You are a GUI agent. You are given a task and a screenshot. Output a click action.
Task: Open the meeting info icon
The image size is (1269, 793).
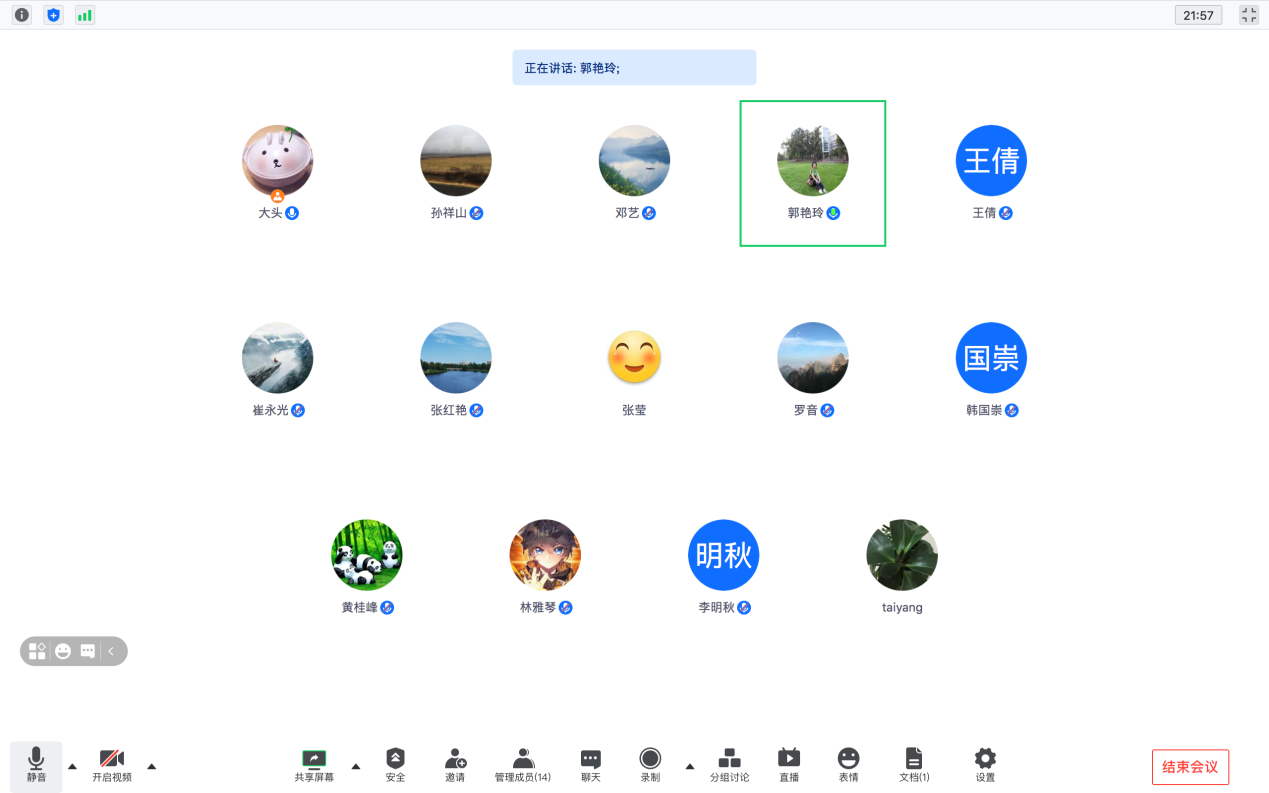click(x=21, y=15)
